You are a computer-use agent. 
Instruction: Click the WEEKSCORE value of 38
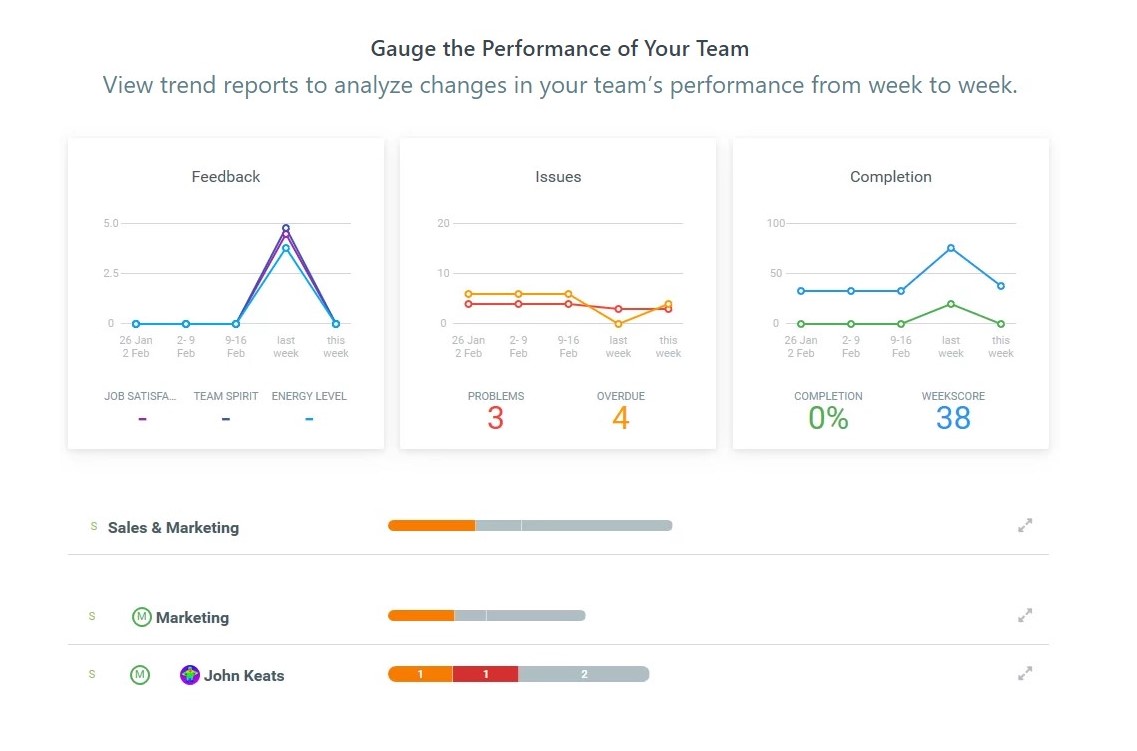[951, 418]
